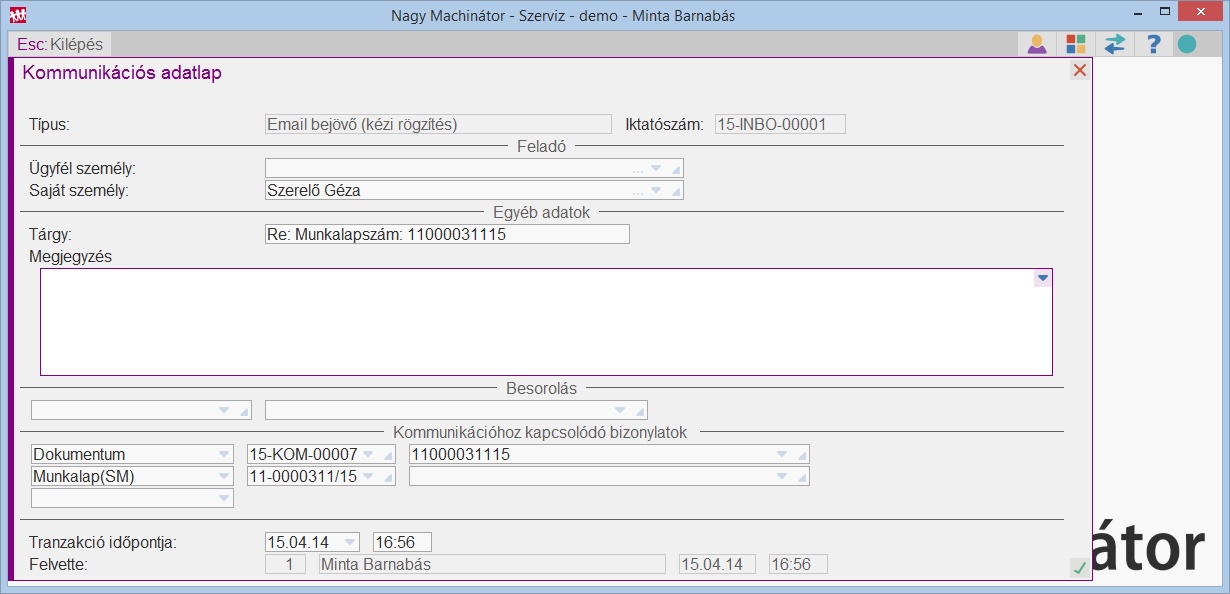This screenshot has width=1230, height=594.
Task: Confirm the form with the green checkmark
Action: pos(1079,568)
